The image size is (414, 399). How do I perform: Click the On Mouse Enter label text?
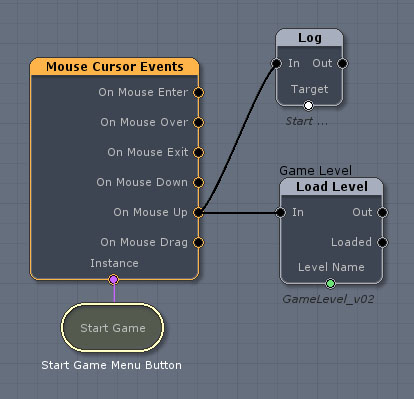point(143,92)
